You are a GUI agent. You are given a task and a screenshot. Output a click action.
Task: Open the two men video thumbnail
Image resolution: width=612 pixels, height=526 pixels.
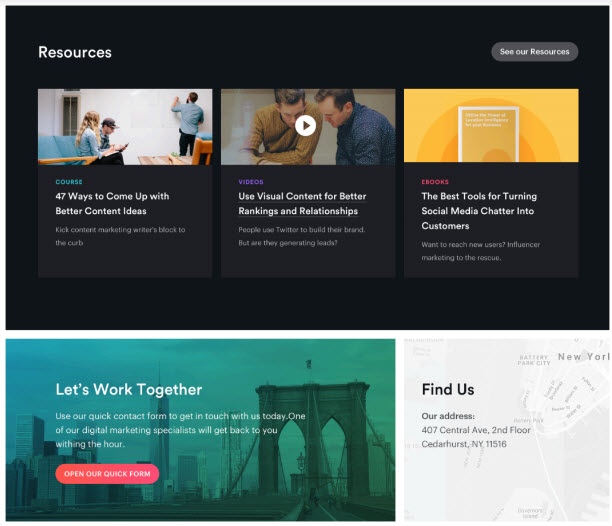click(x=308, y=127)
